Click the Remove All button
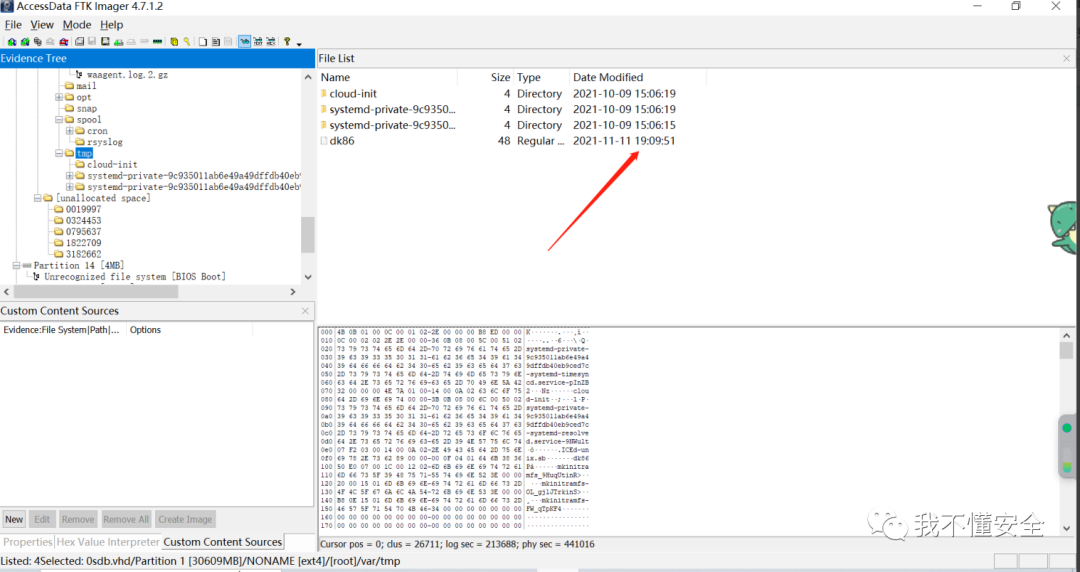 pos(125,520)
